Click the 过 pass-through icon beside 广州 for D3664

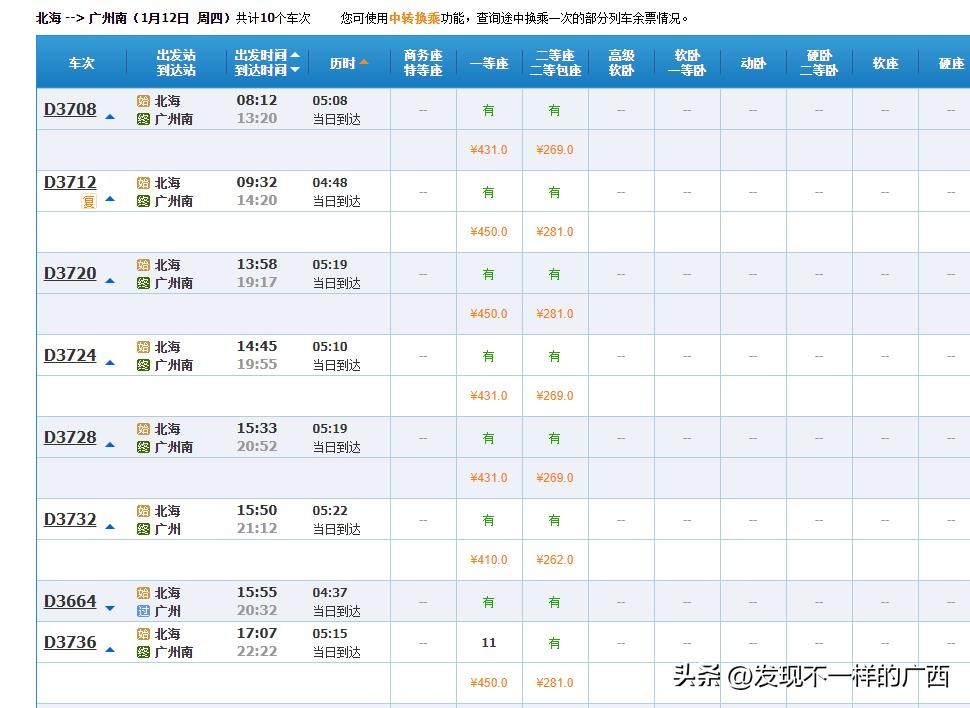click(x=143, y=611)
